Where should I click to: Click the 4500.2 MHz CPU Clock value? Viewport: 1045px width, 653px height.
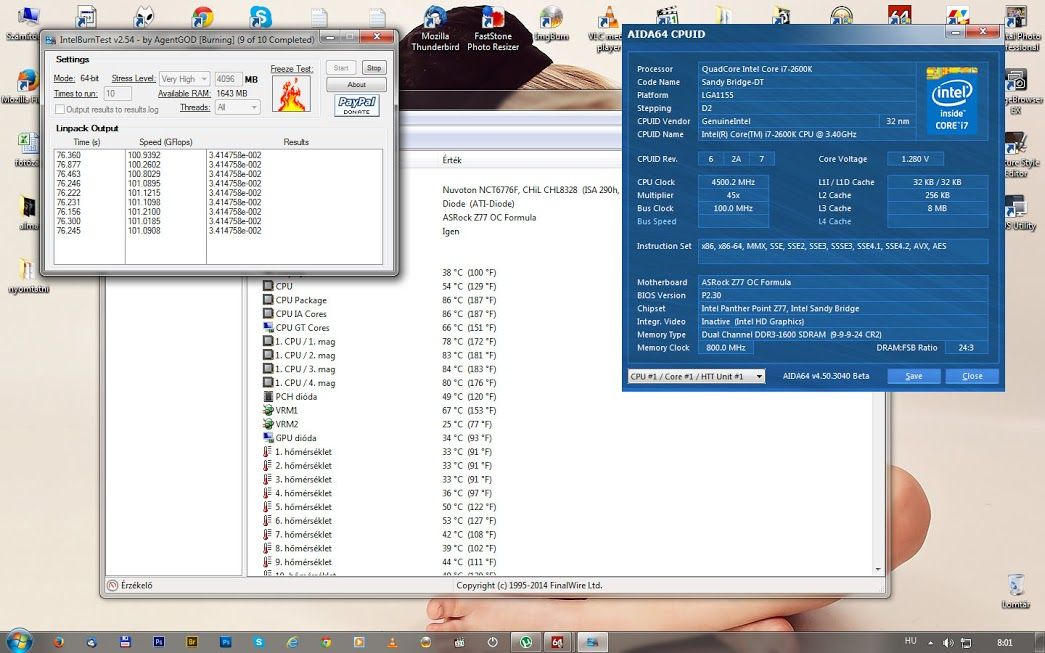coord(733,182)
